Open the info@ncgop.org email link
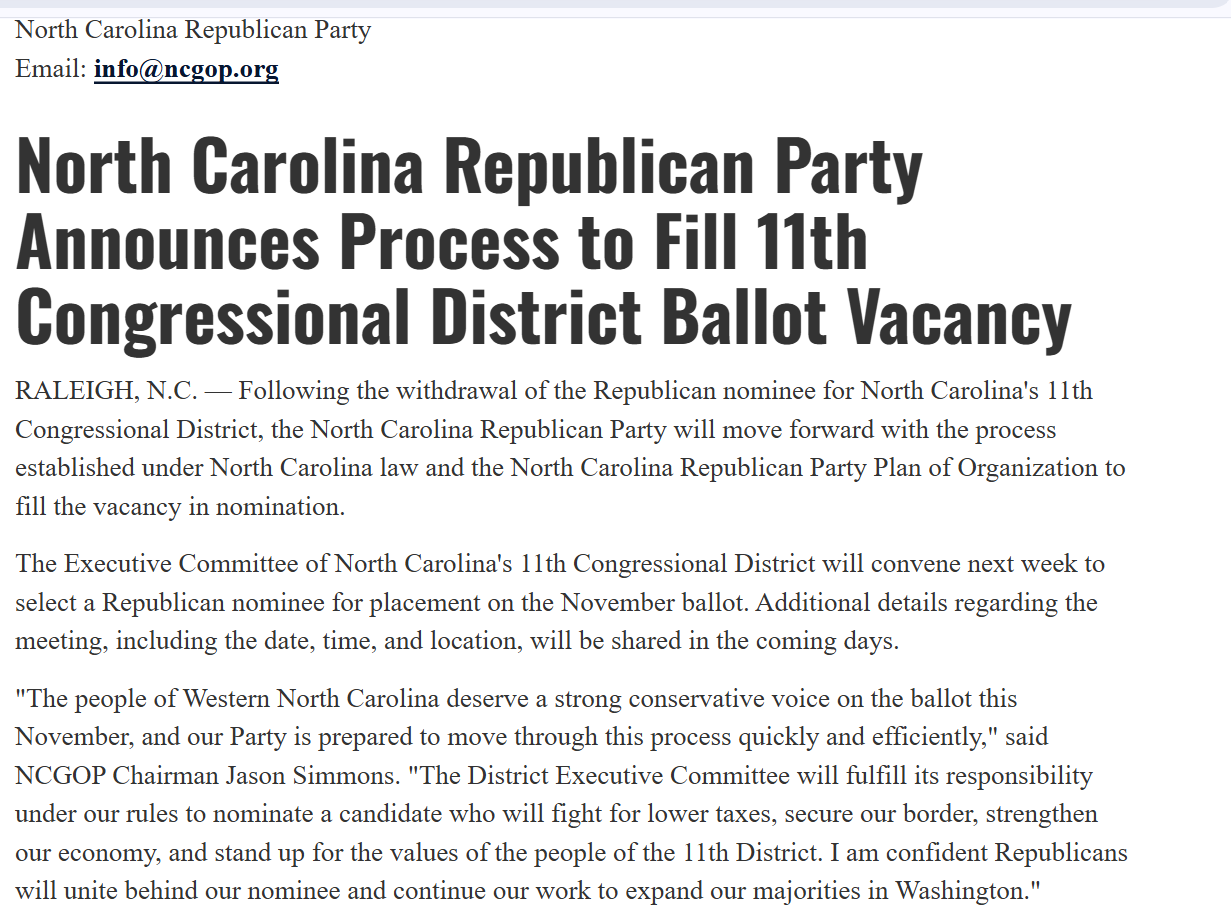 186,69
